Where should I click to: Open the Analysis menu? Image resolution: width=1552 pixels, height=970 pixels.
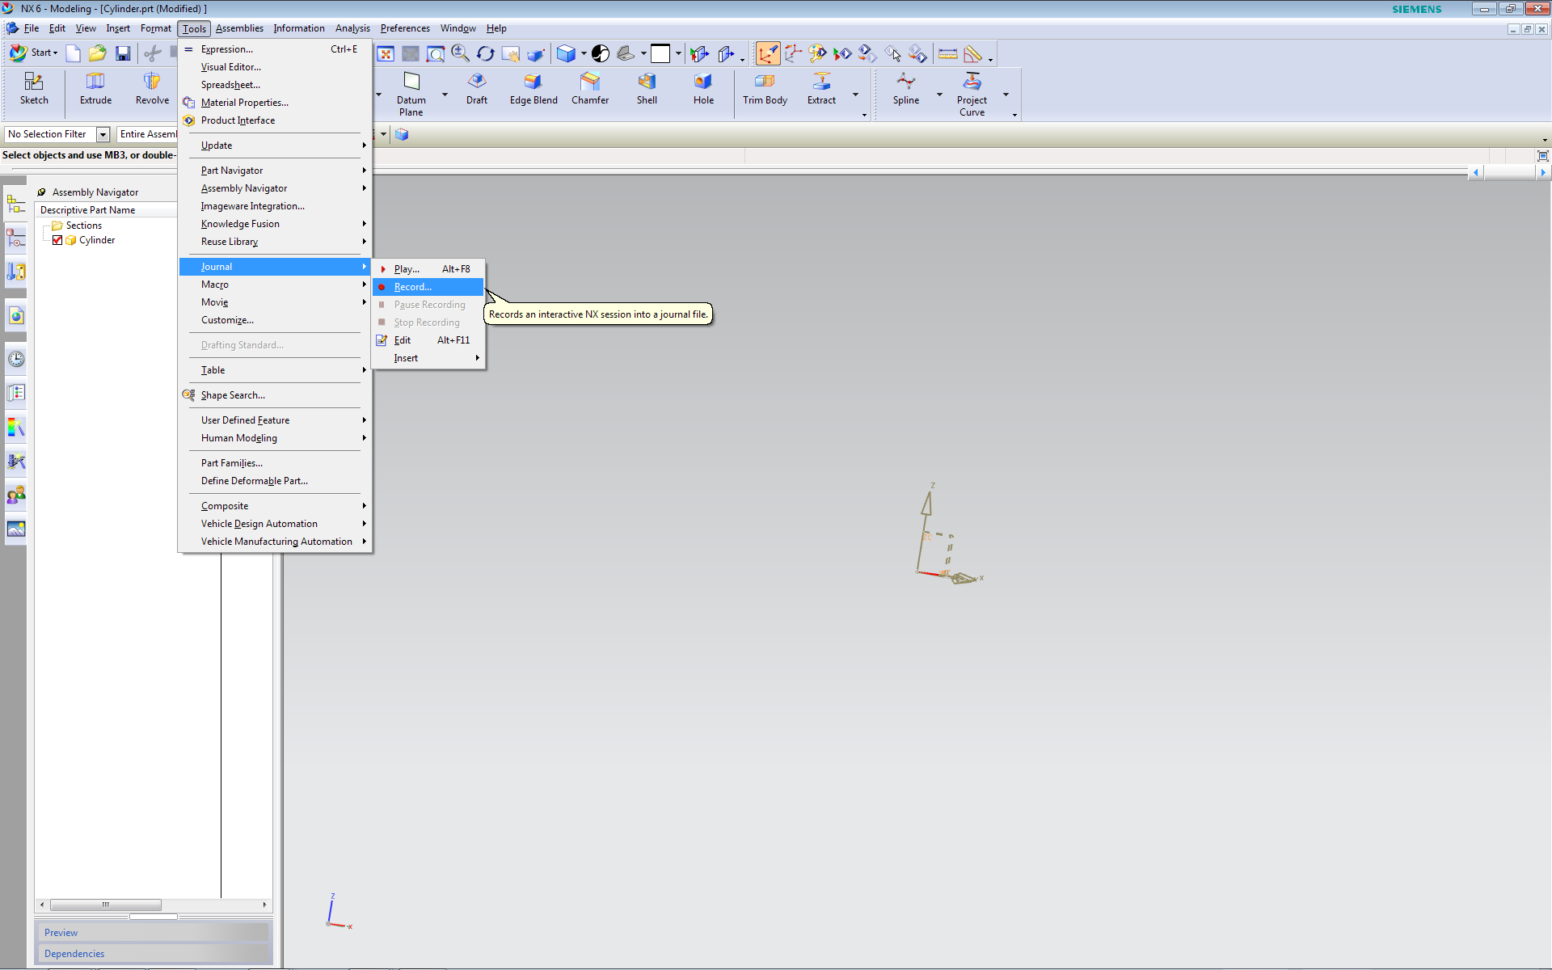[x=352, y=28]
